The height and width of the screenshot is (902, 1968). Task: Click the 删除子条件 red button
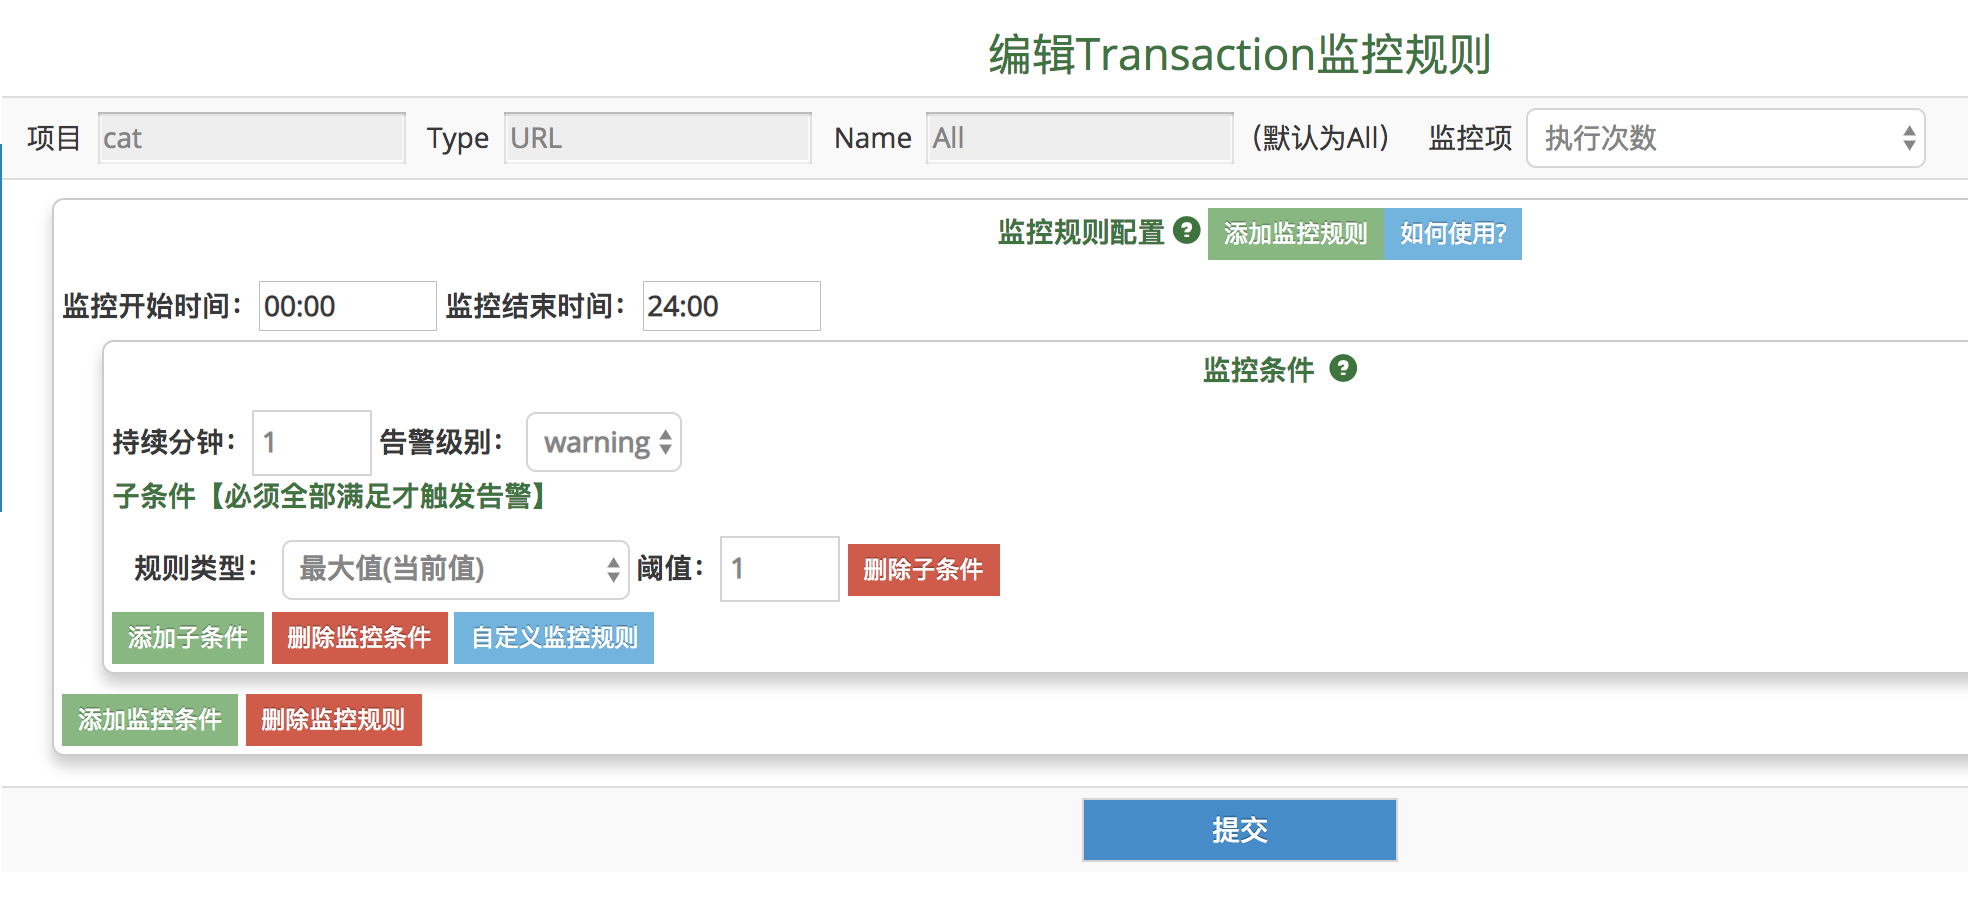[x=922, y=569]
